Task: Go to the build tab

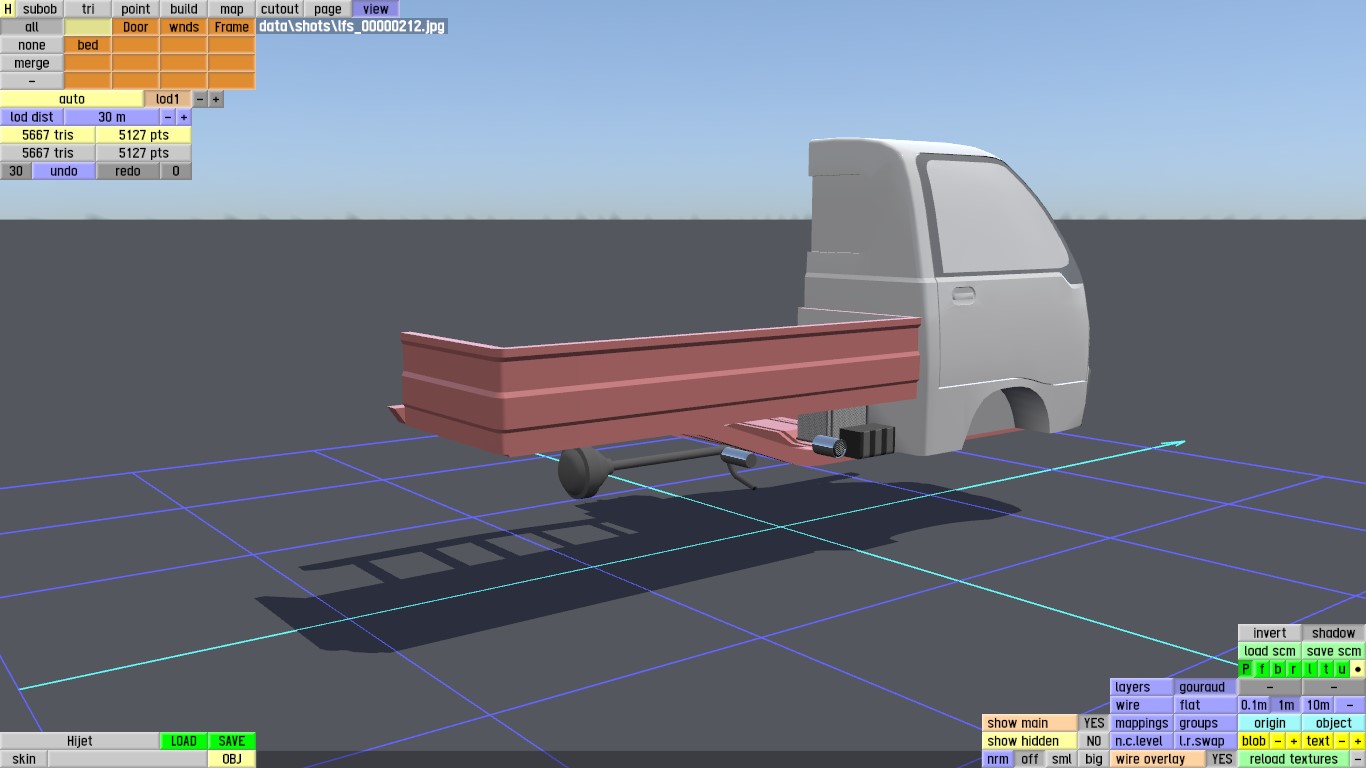Action: [184, 9]
